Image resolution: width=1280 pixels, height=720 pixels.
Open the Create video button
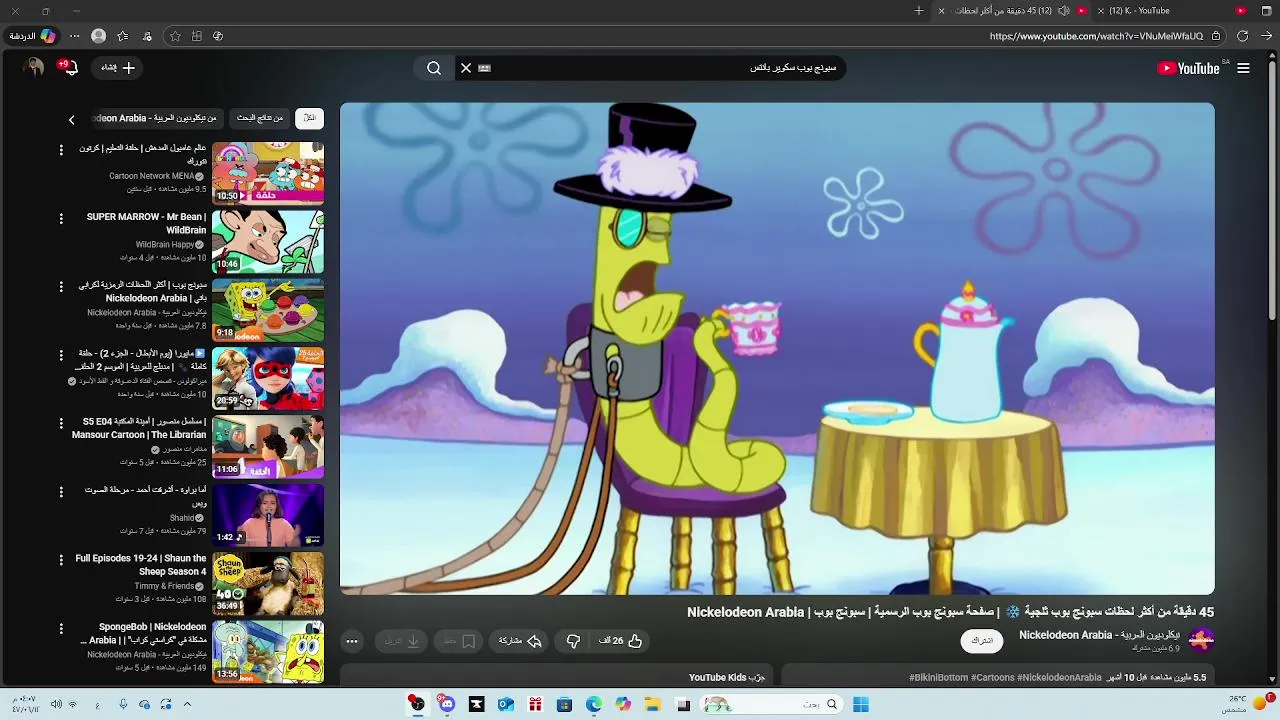118,68
